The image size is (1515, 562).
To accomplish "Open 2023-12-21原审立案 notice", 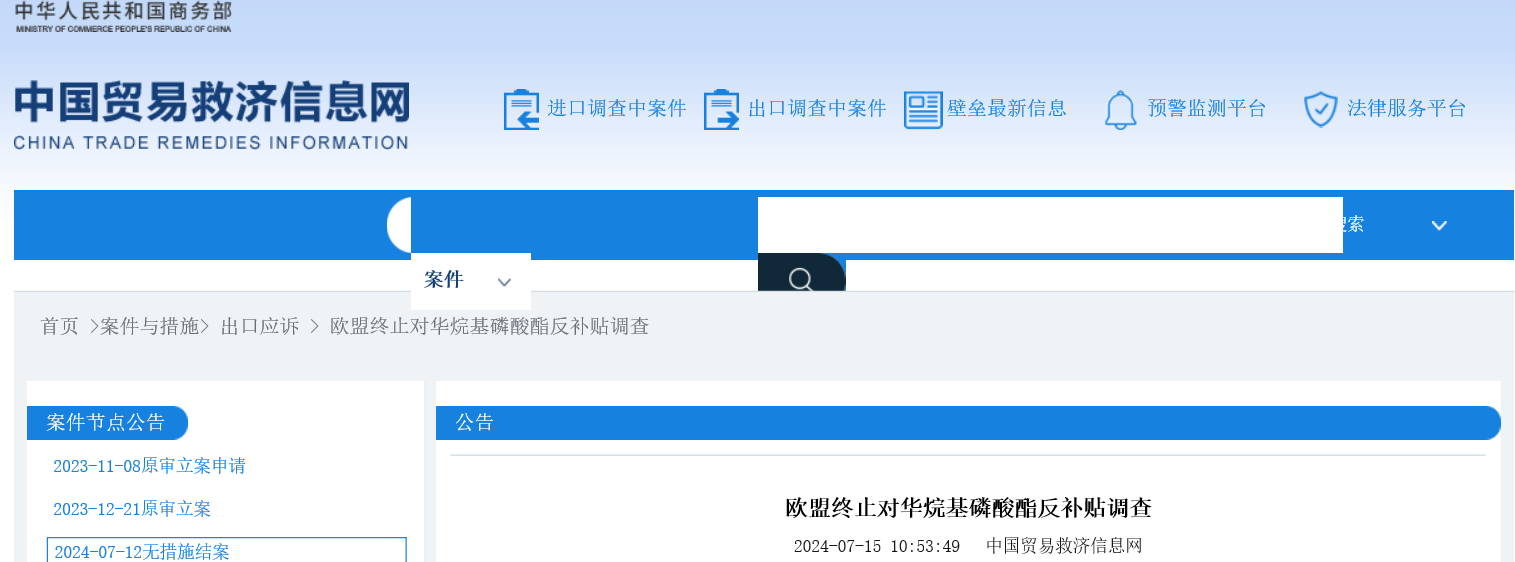I will (x=132, y=509).
